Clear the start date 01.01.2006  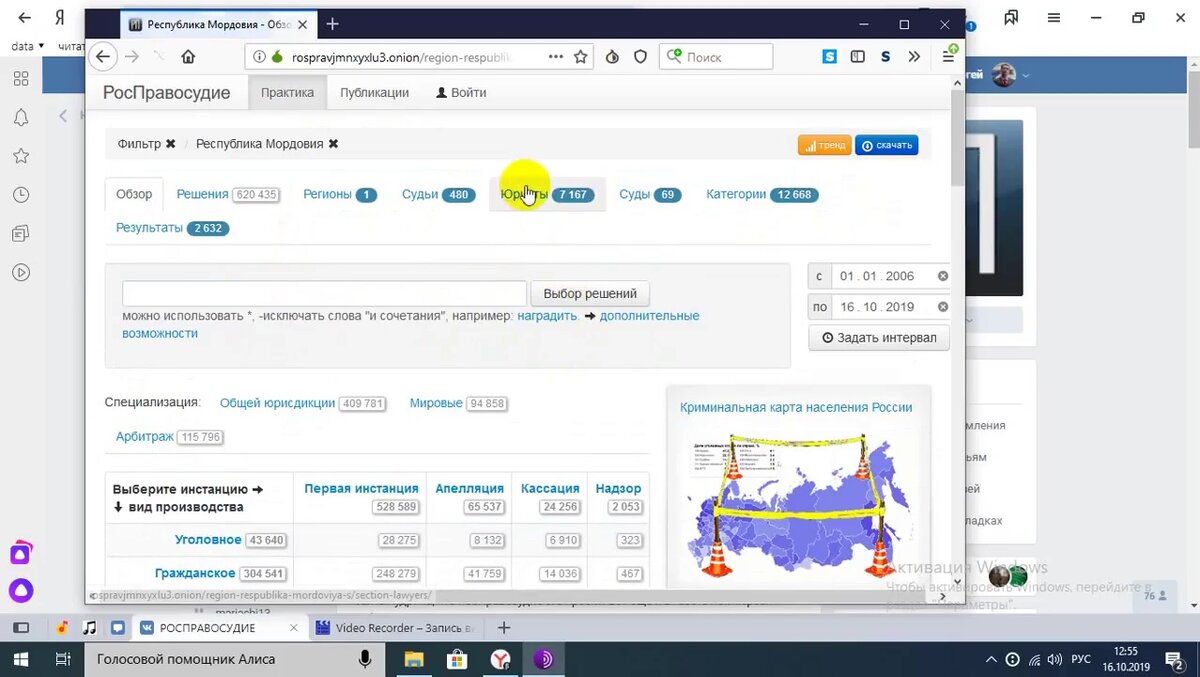click(x=942, y=276)
